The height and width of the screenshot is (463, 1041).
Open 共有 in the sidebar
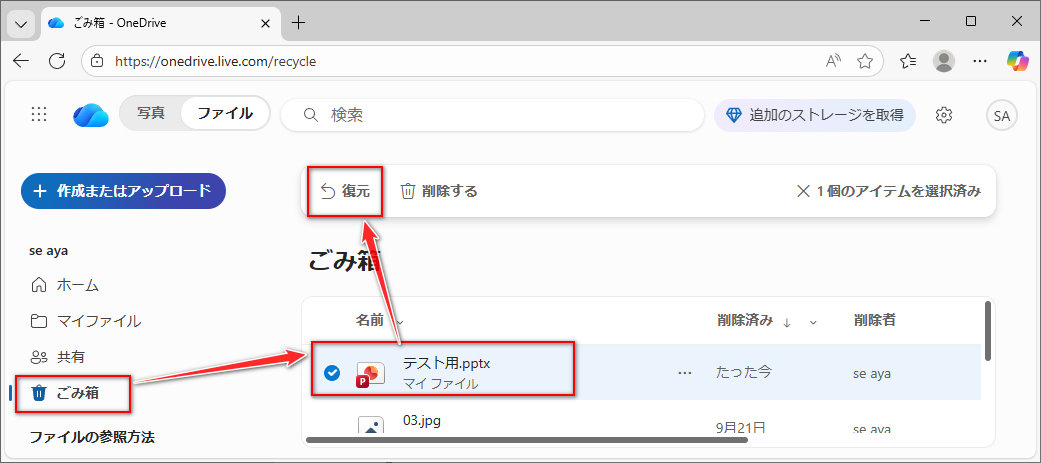click(x=58, y=357)
